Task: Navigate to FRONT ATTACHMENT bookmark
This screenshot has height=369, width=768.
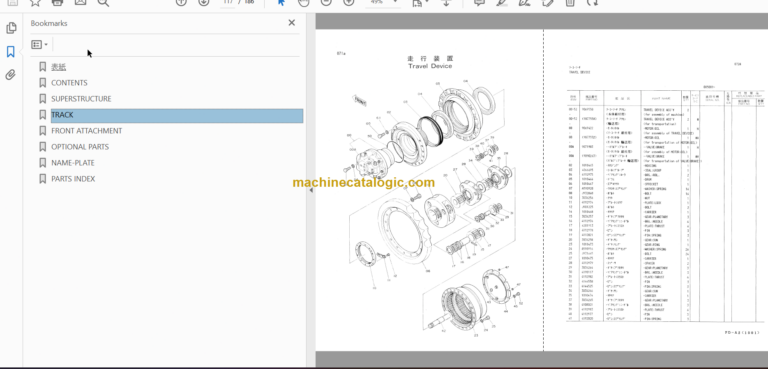Action: click(x=87, y=131)
